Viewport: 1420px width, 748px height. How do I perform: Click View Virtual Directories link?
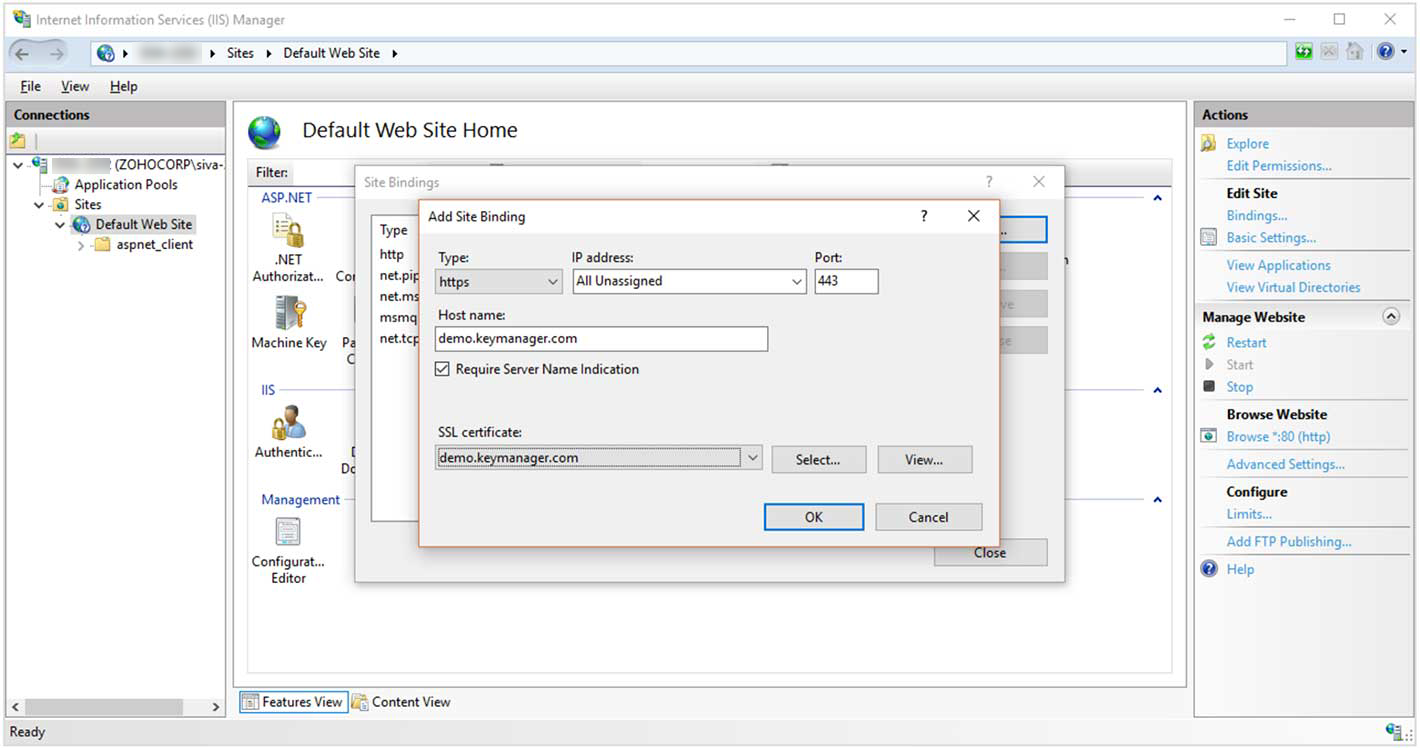1294,287
